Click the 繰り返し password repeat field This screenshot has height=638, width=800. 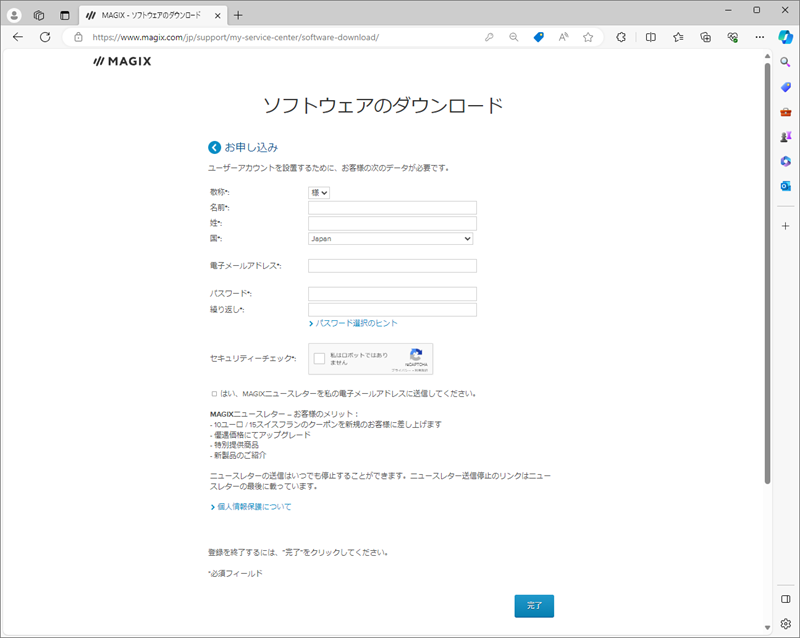tap(392, 310)
